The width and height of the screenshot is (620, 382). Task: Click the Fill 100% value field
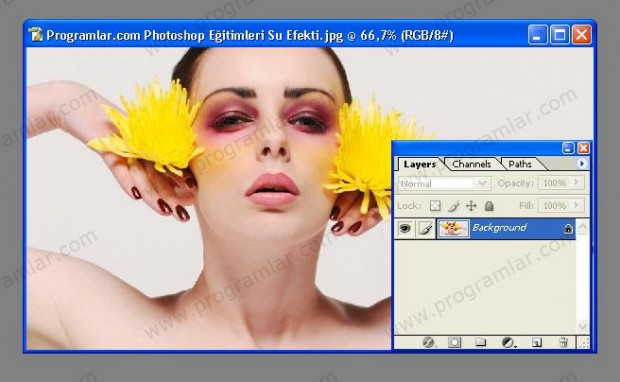pyautogui.click(x=555, y=206)
